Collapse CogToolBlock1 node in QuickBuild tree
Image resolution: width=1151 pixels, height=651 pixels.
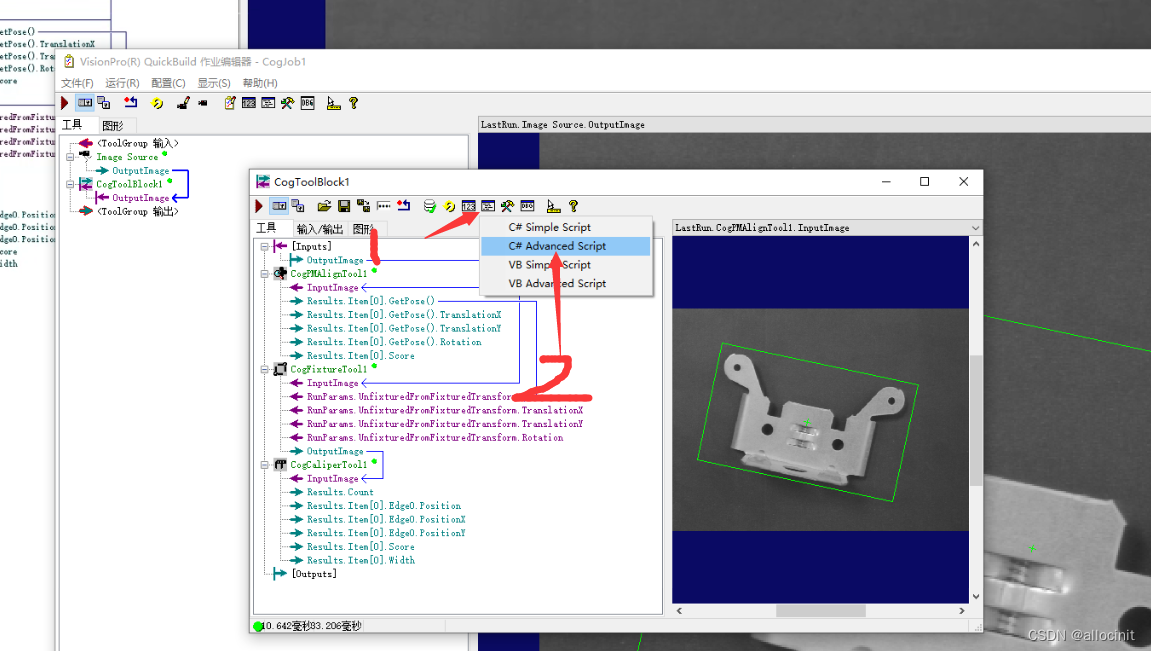pyautogui.click(x=70, y=184)
